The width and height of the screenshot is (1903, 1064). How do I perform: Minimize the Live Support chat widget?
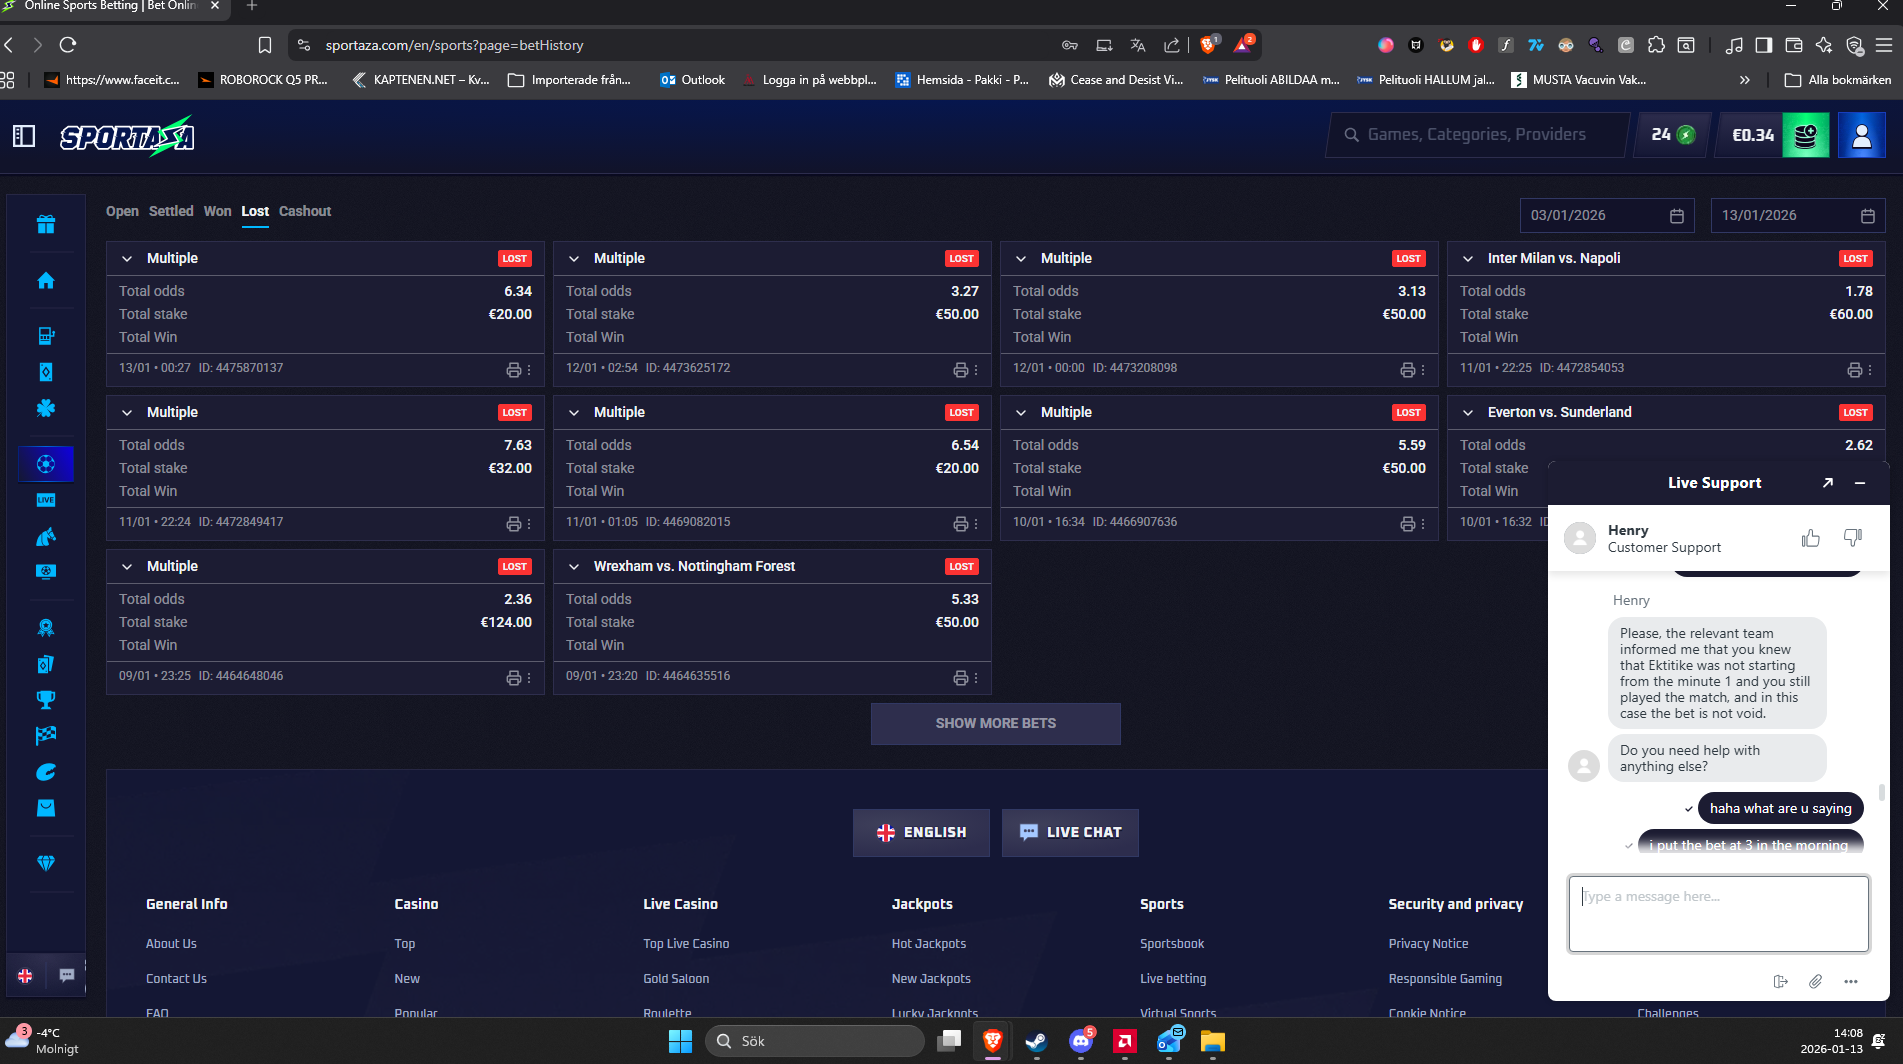click(x=1860, y=483)
